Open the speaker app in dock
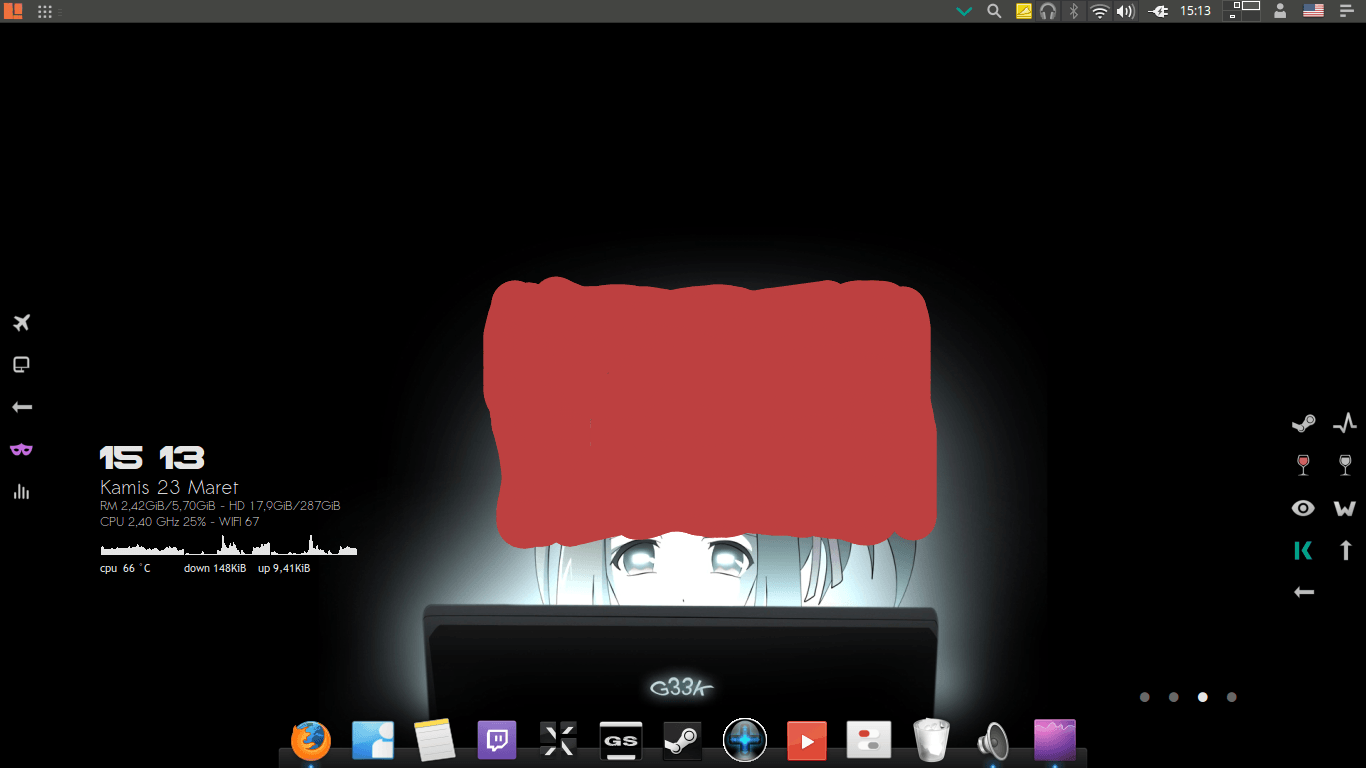1366x768 pixels. pos(993,743)
